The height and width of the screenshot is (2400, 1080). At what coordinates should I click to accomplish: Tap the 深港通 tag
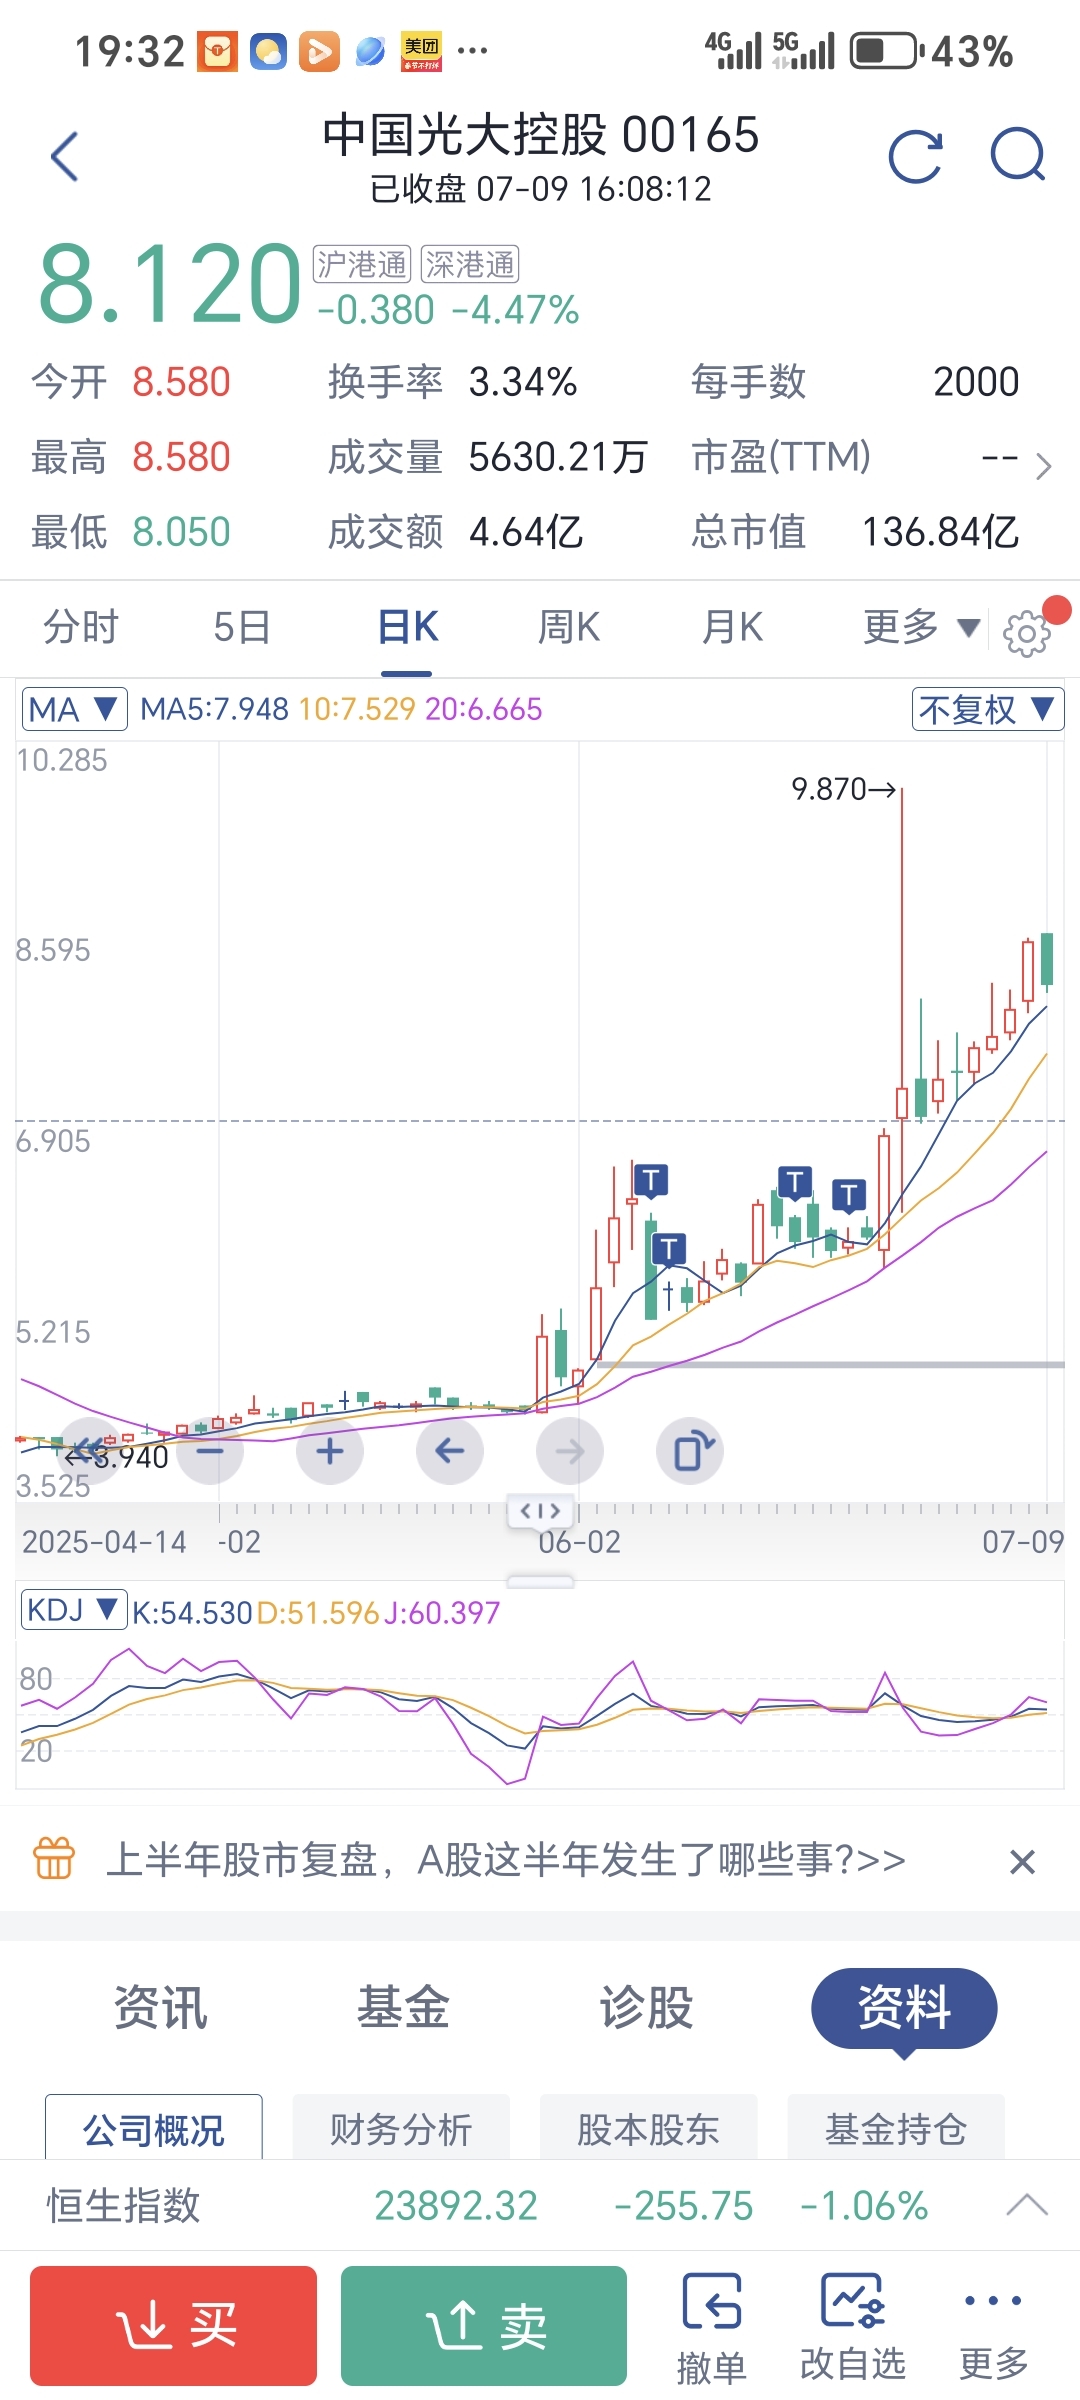point(469,265)
